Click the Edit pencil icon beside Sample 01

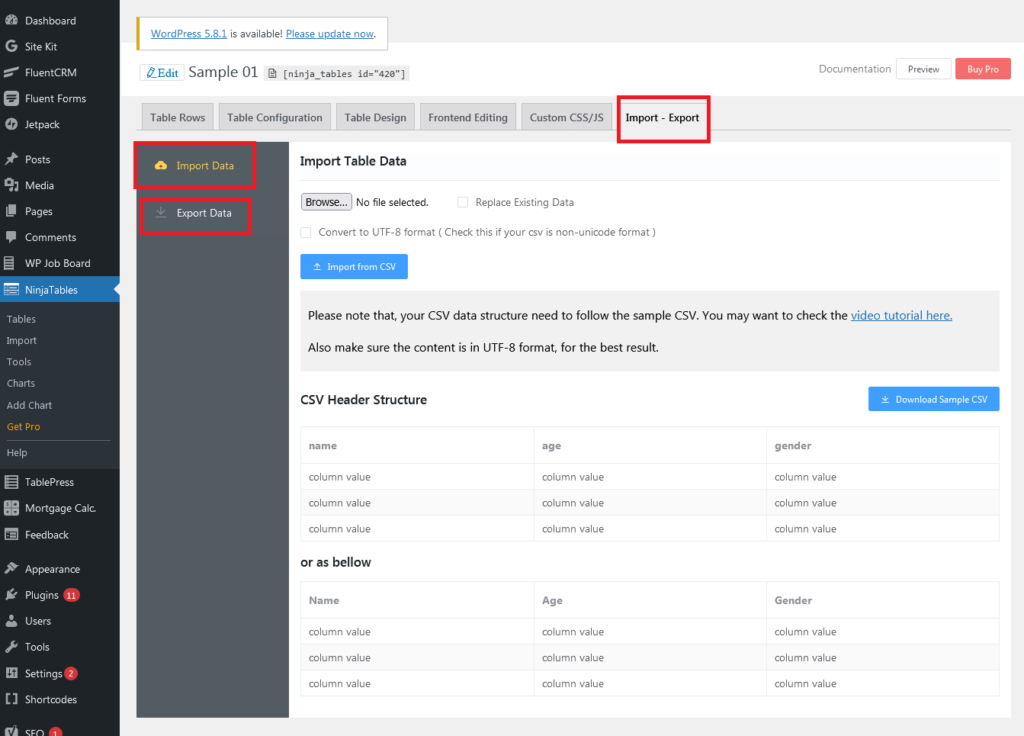coord(149,73)
